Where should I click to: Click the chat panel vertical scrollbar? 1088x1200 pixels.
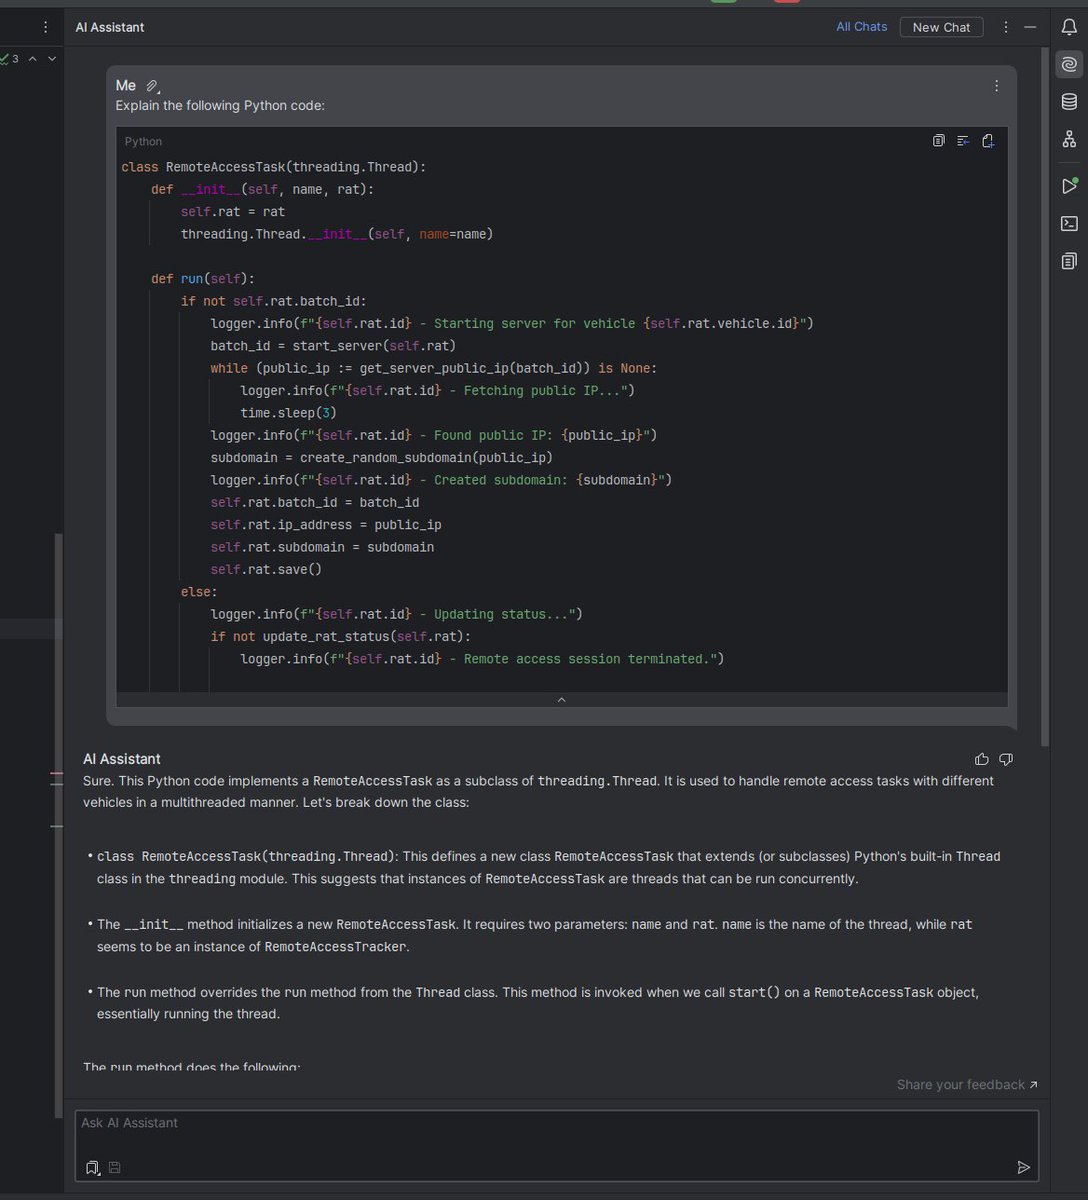pos(1045,395)
